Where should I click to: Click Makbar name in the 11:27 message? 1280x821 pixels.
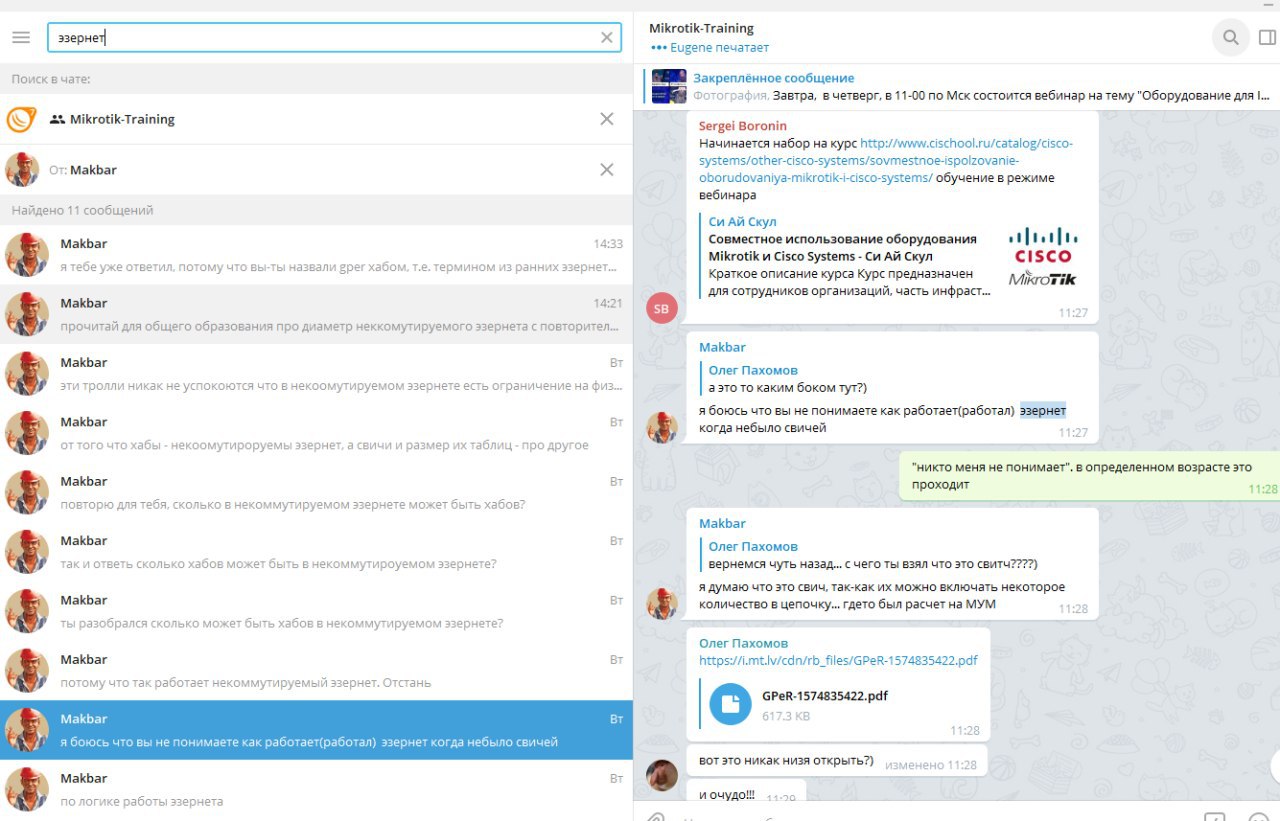pyautogui.click(x=722, y=347)
